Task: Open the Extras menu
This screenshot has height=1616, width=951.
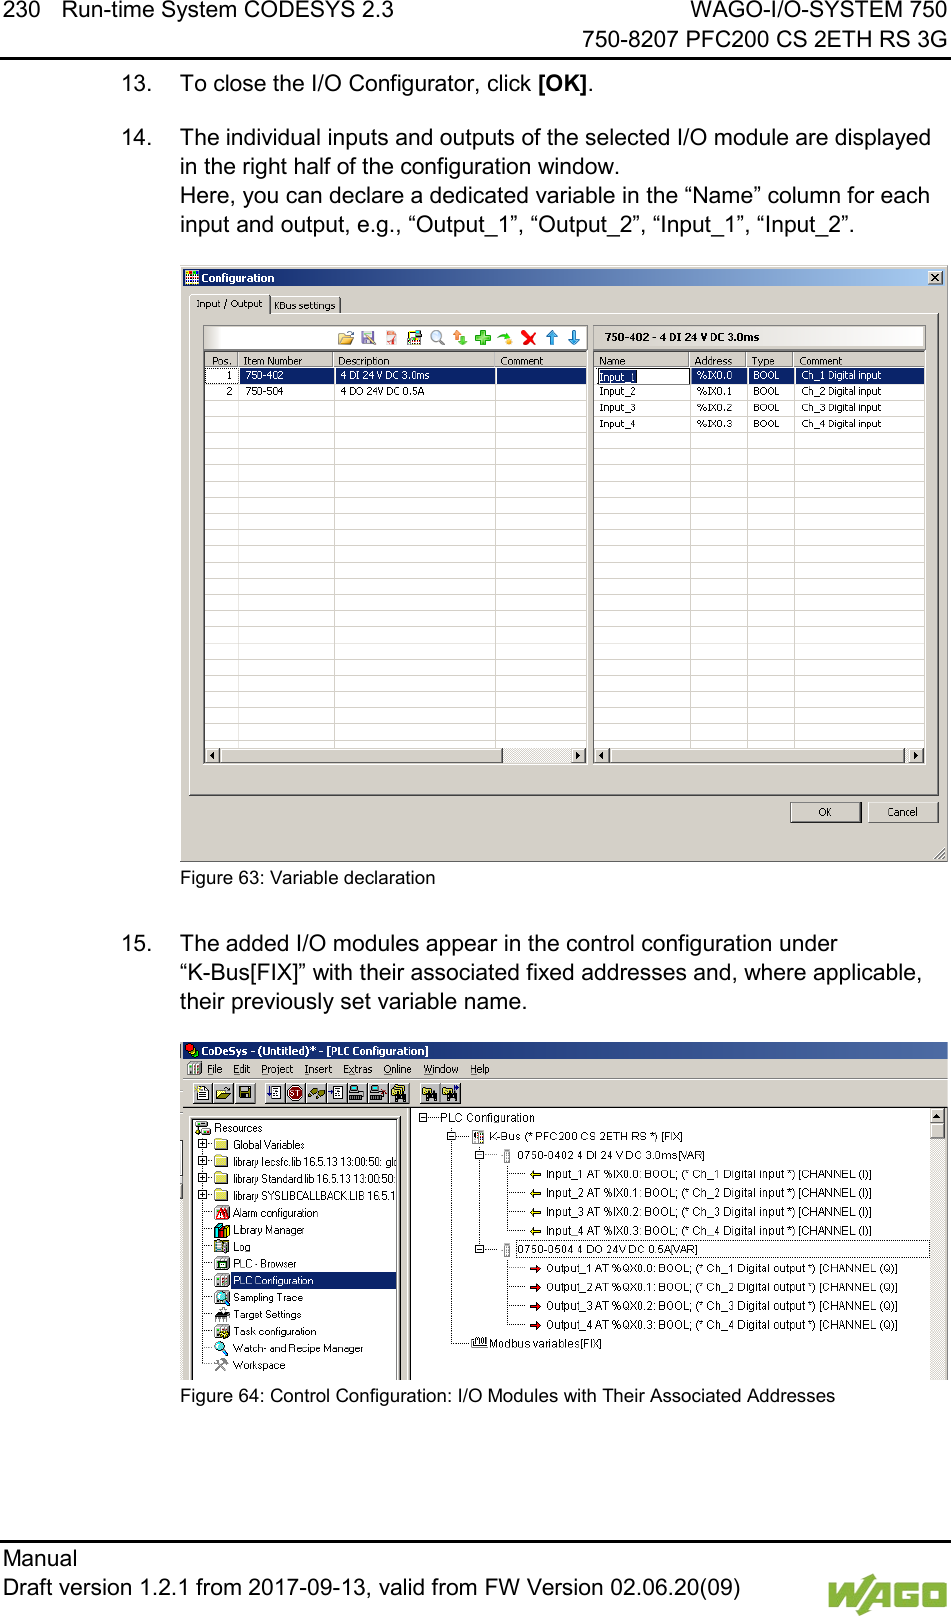Action: pos(358,1069)
